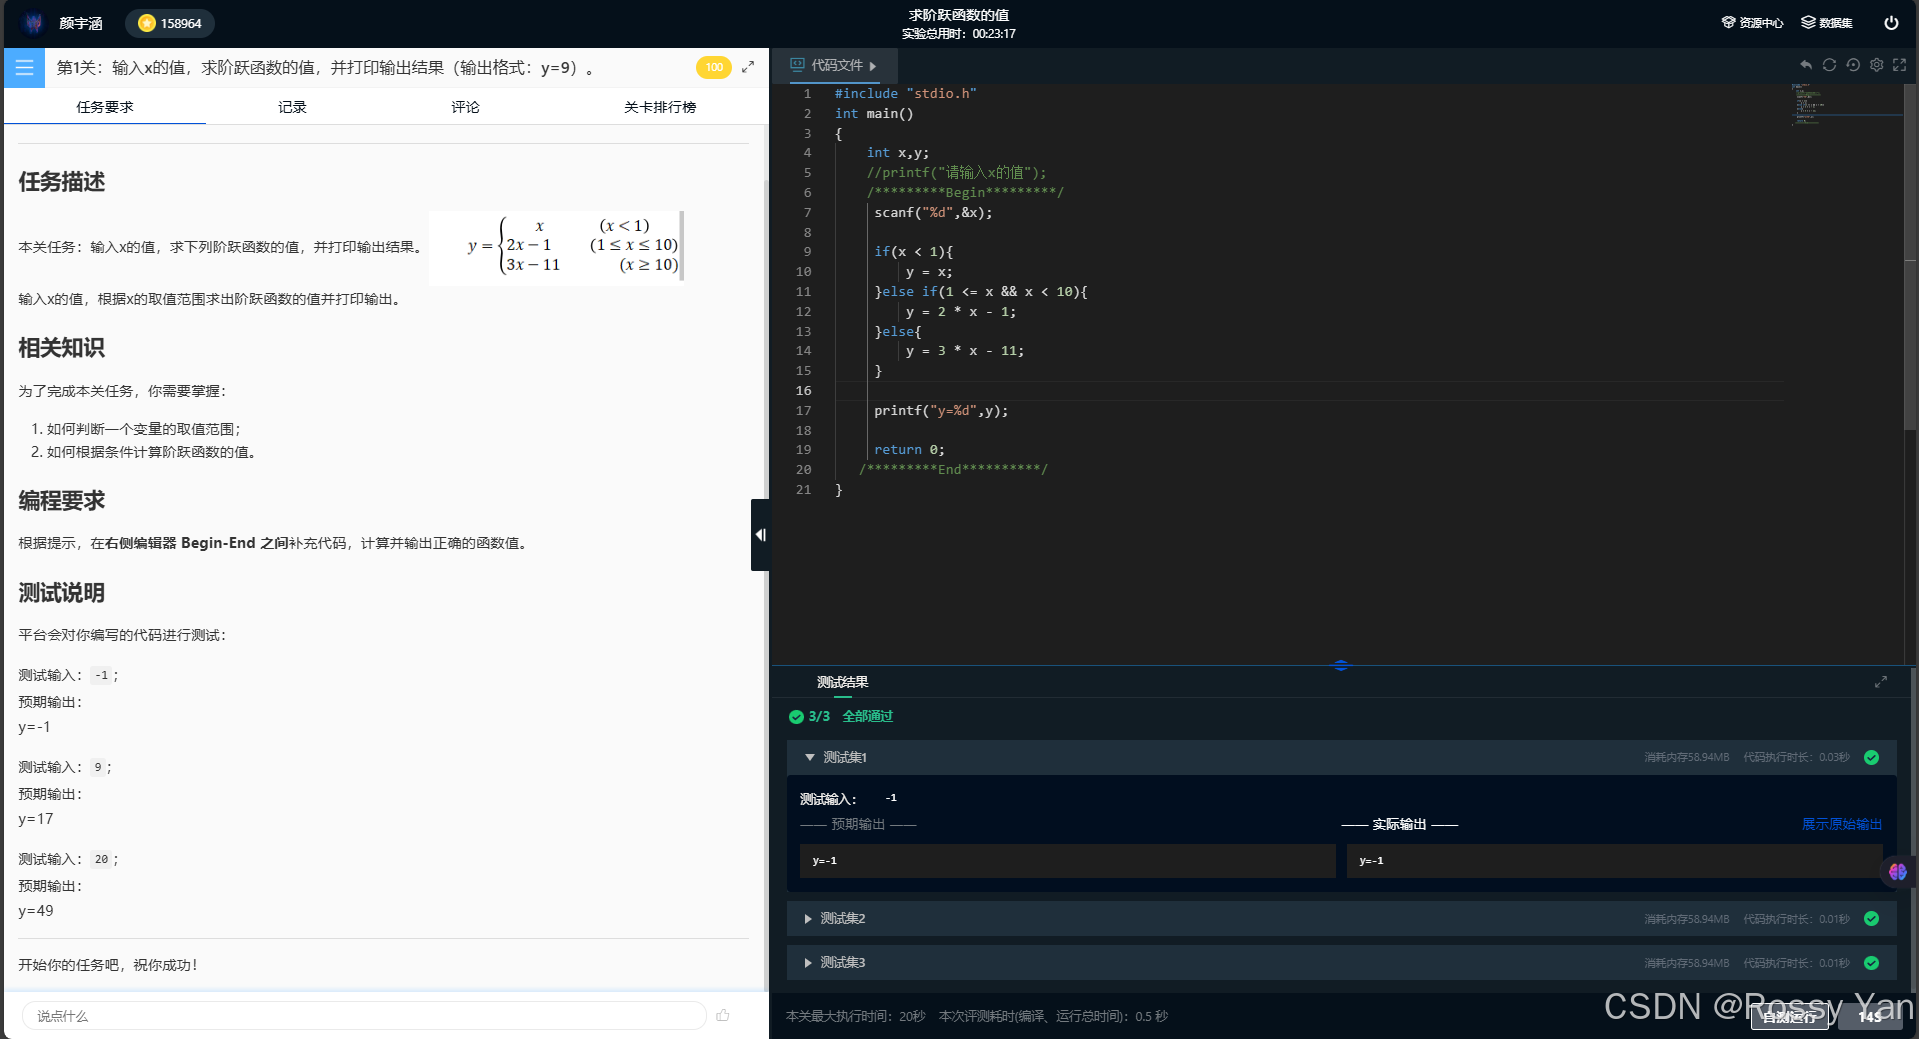Switch to the 记录 tab
The height and width of the screenshot is (1039, 1919).
point(292,107)
